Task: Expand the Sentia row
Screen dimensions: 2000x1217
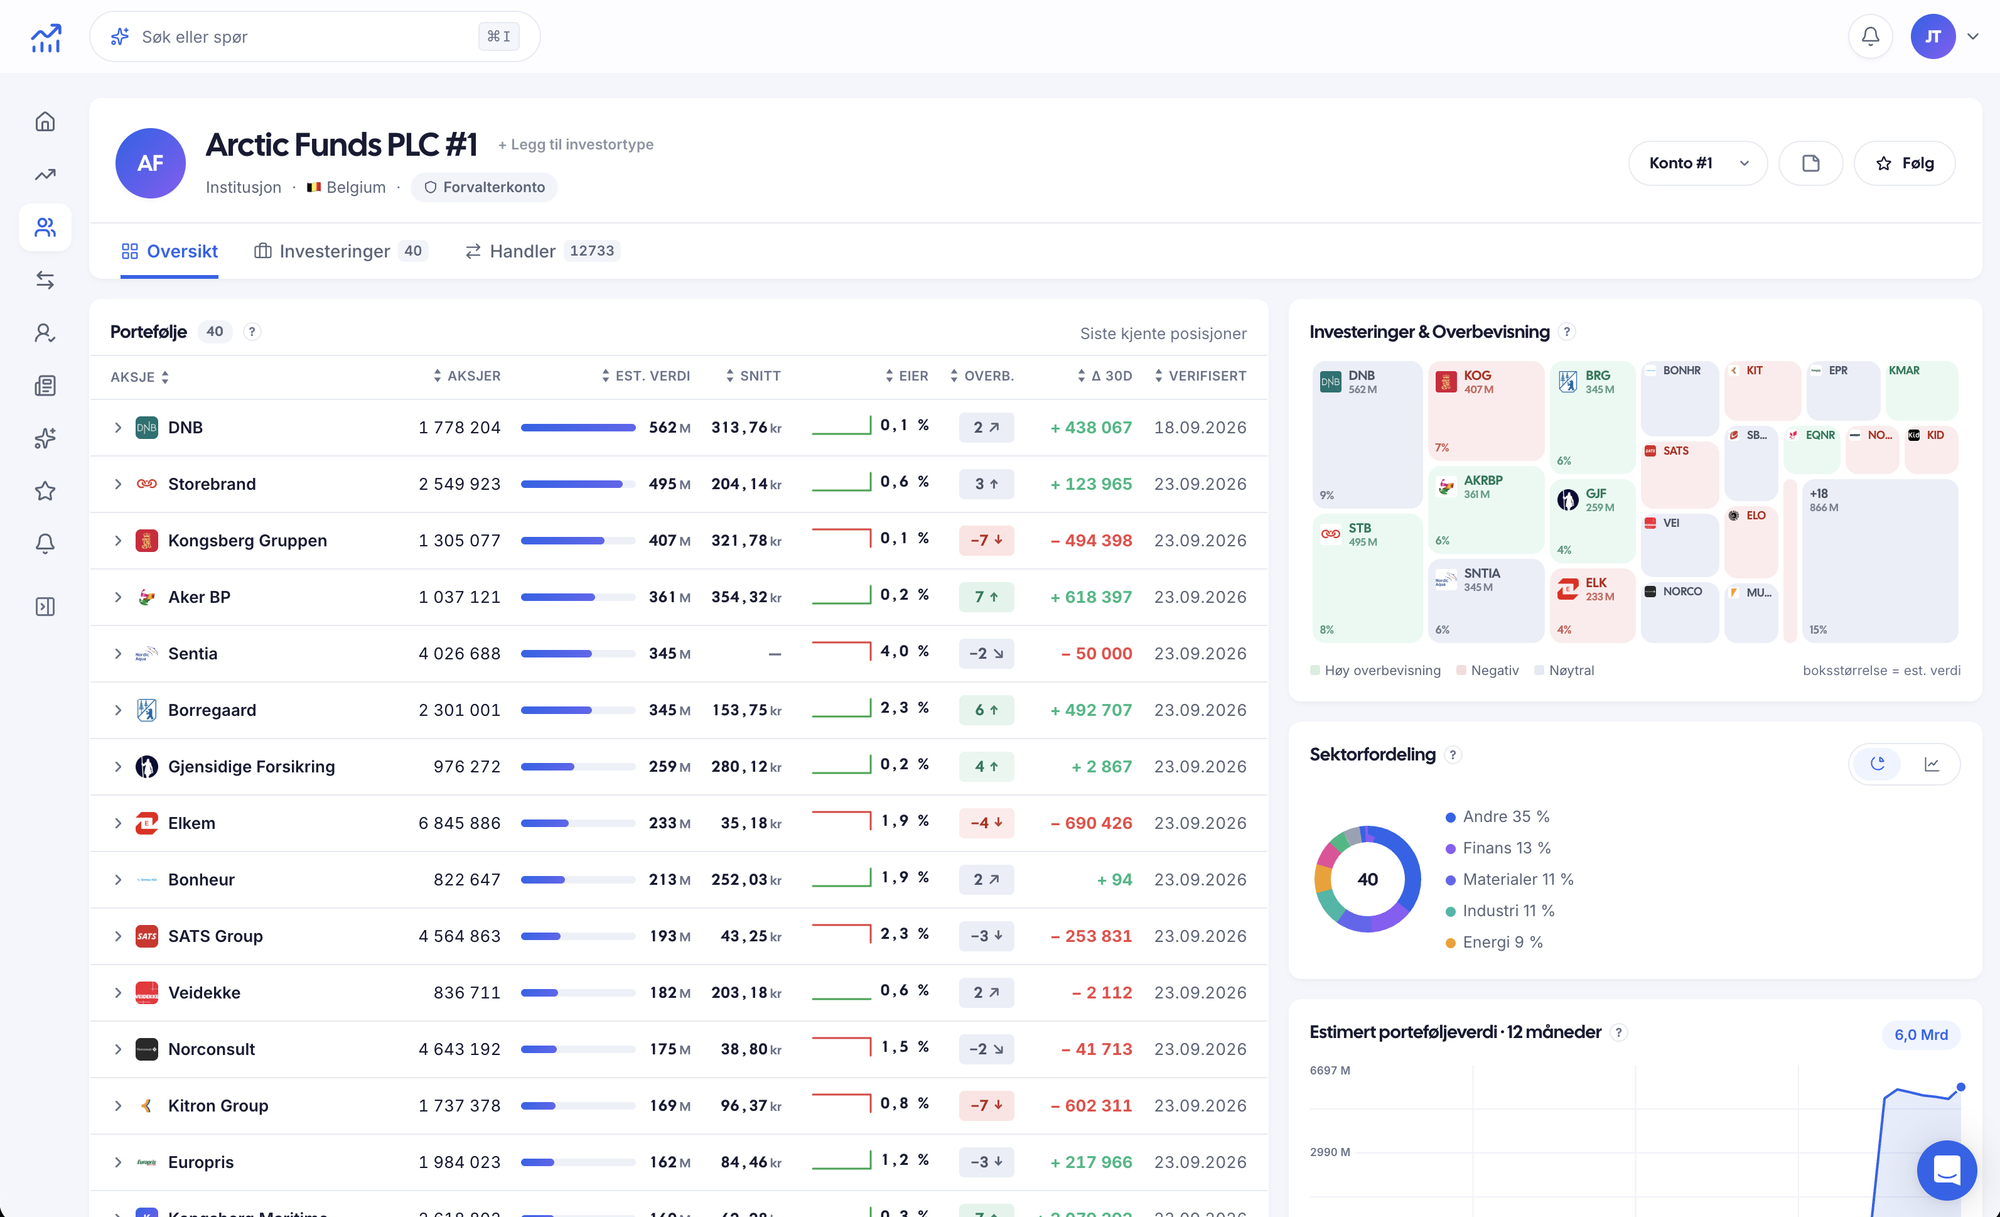Action: point(118,654)
